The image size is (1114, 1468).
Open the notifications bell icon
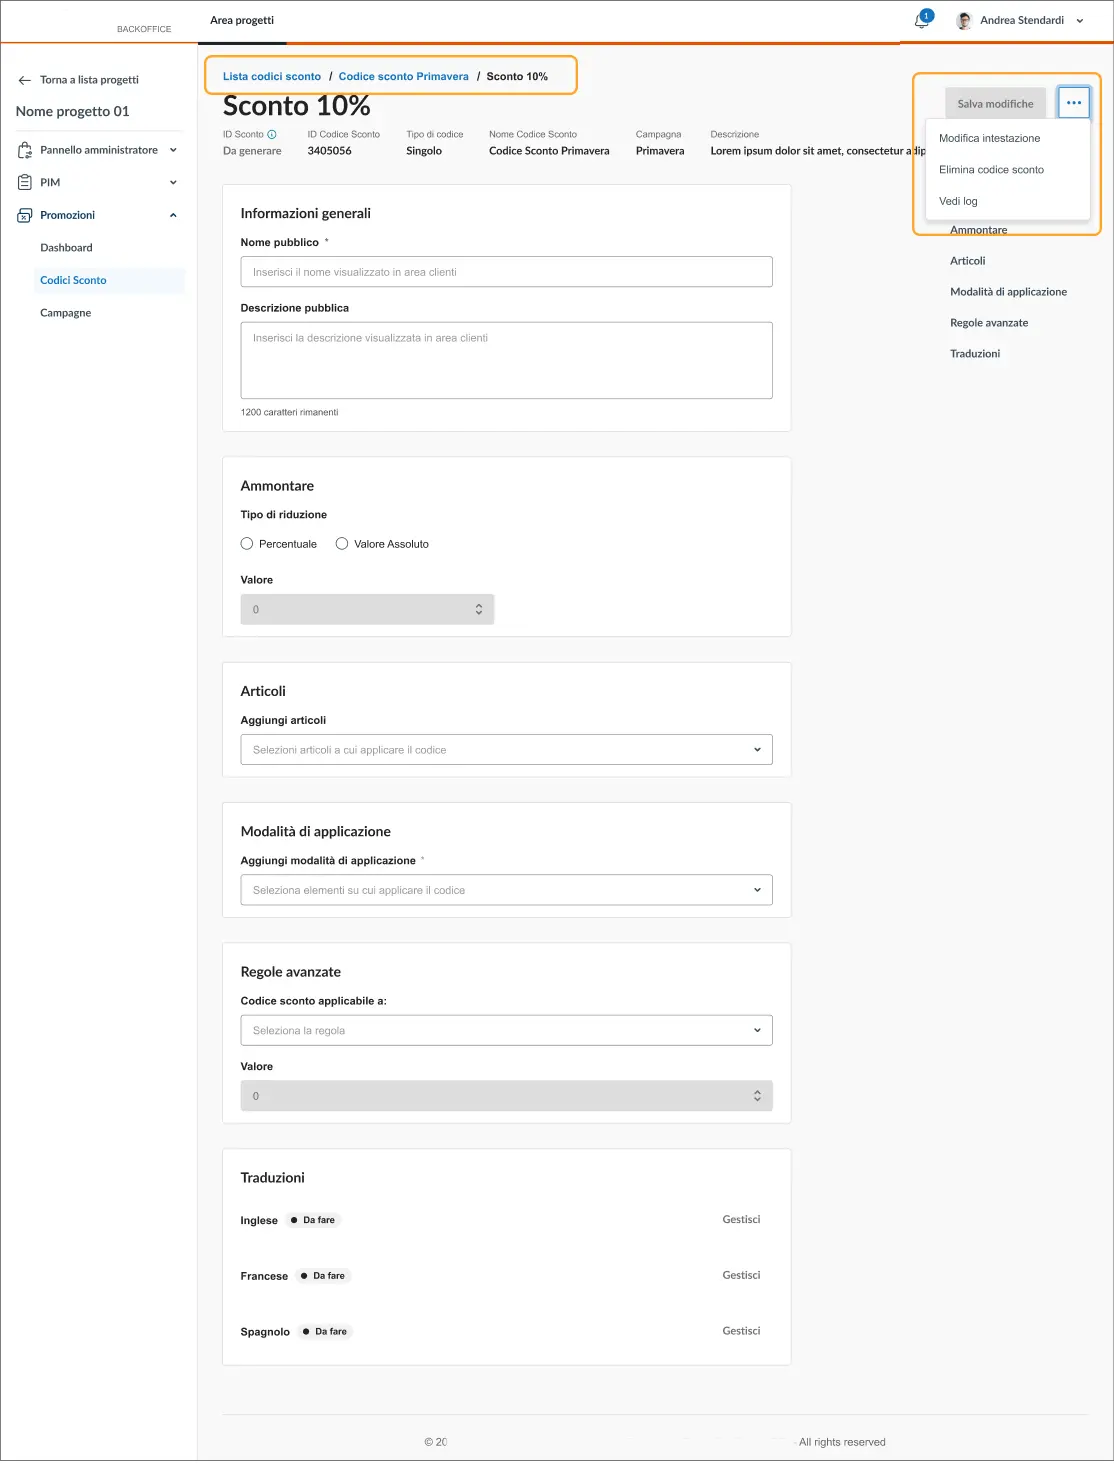coord(921,21)
